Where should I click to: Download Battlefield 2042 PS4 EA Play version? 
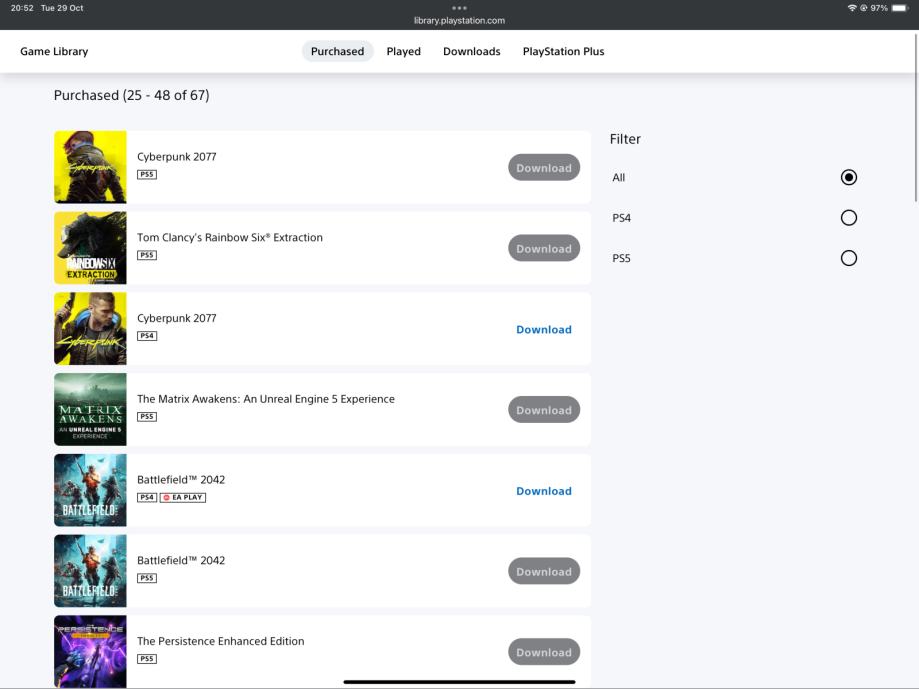(x=544, y=491)
